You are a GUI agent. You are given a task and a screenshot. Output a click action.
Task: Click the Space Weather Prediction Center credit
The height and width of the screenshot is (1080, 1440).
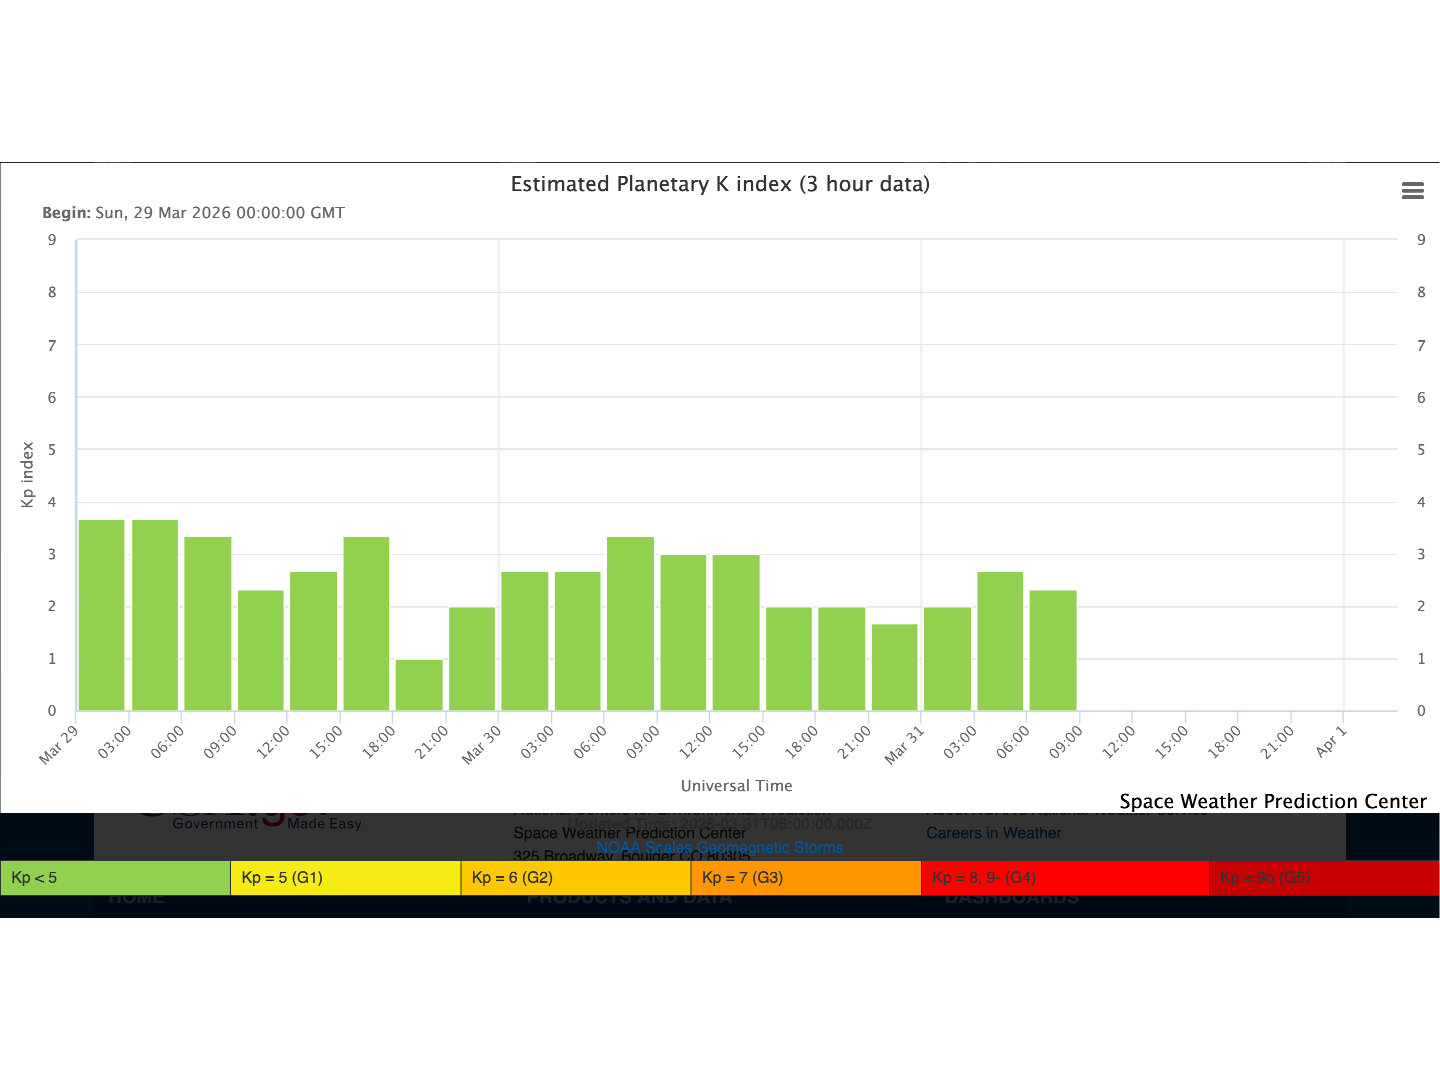[1272, 801]
